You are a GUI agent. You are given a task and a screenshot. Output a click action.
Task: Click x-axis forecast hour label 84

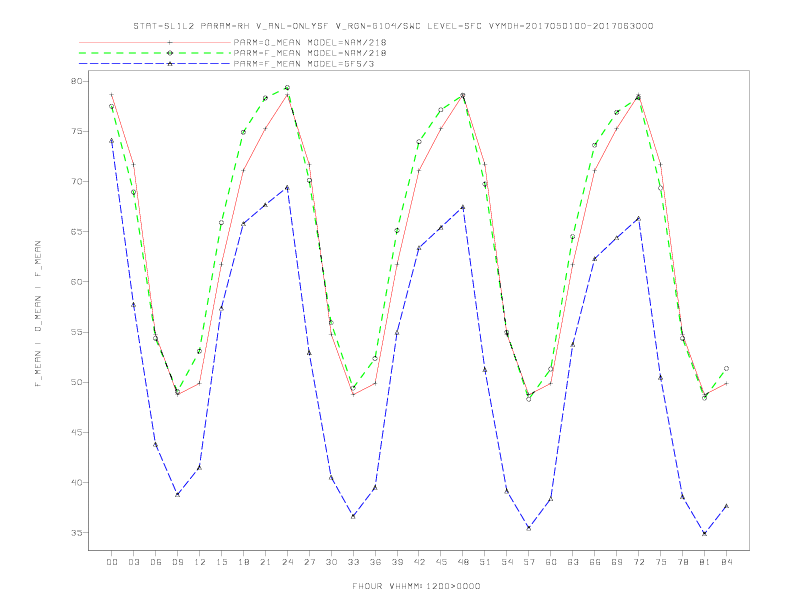pos(726,562)
